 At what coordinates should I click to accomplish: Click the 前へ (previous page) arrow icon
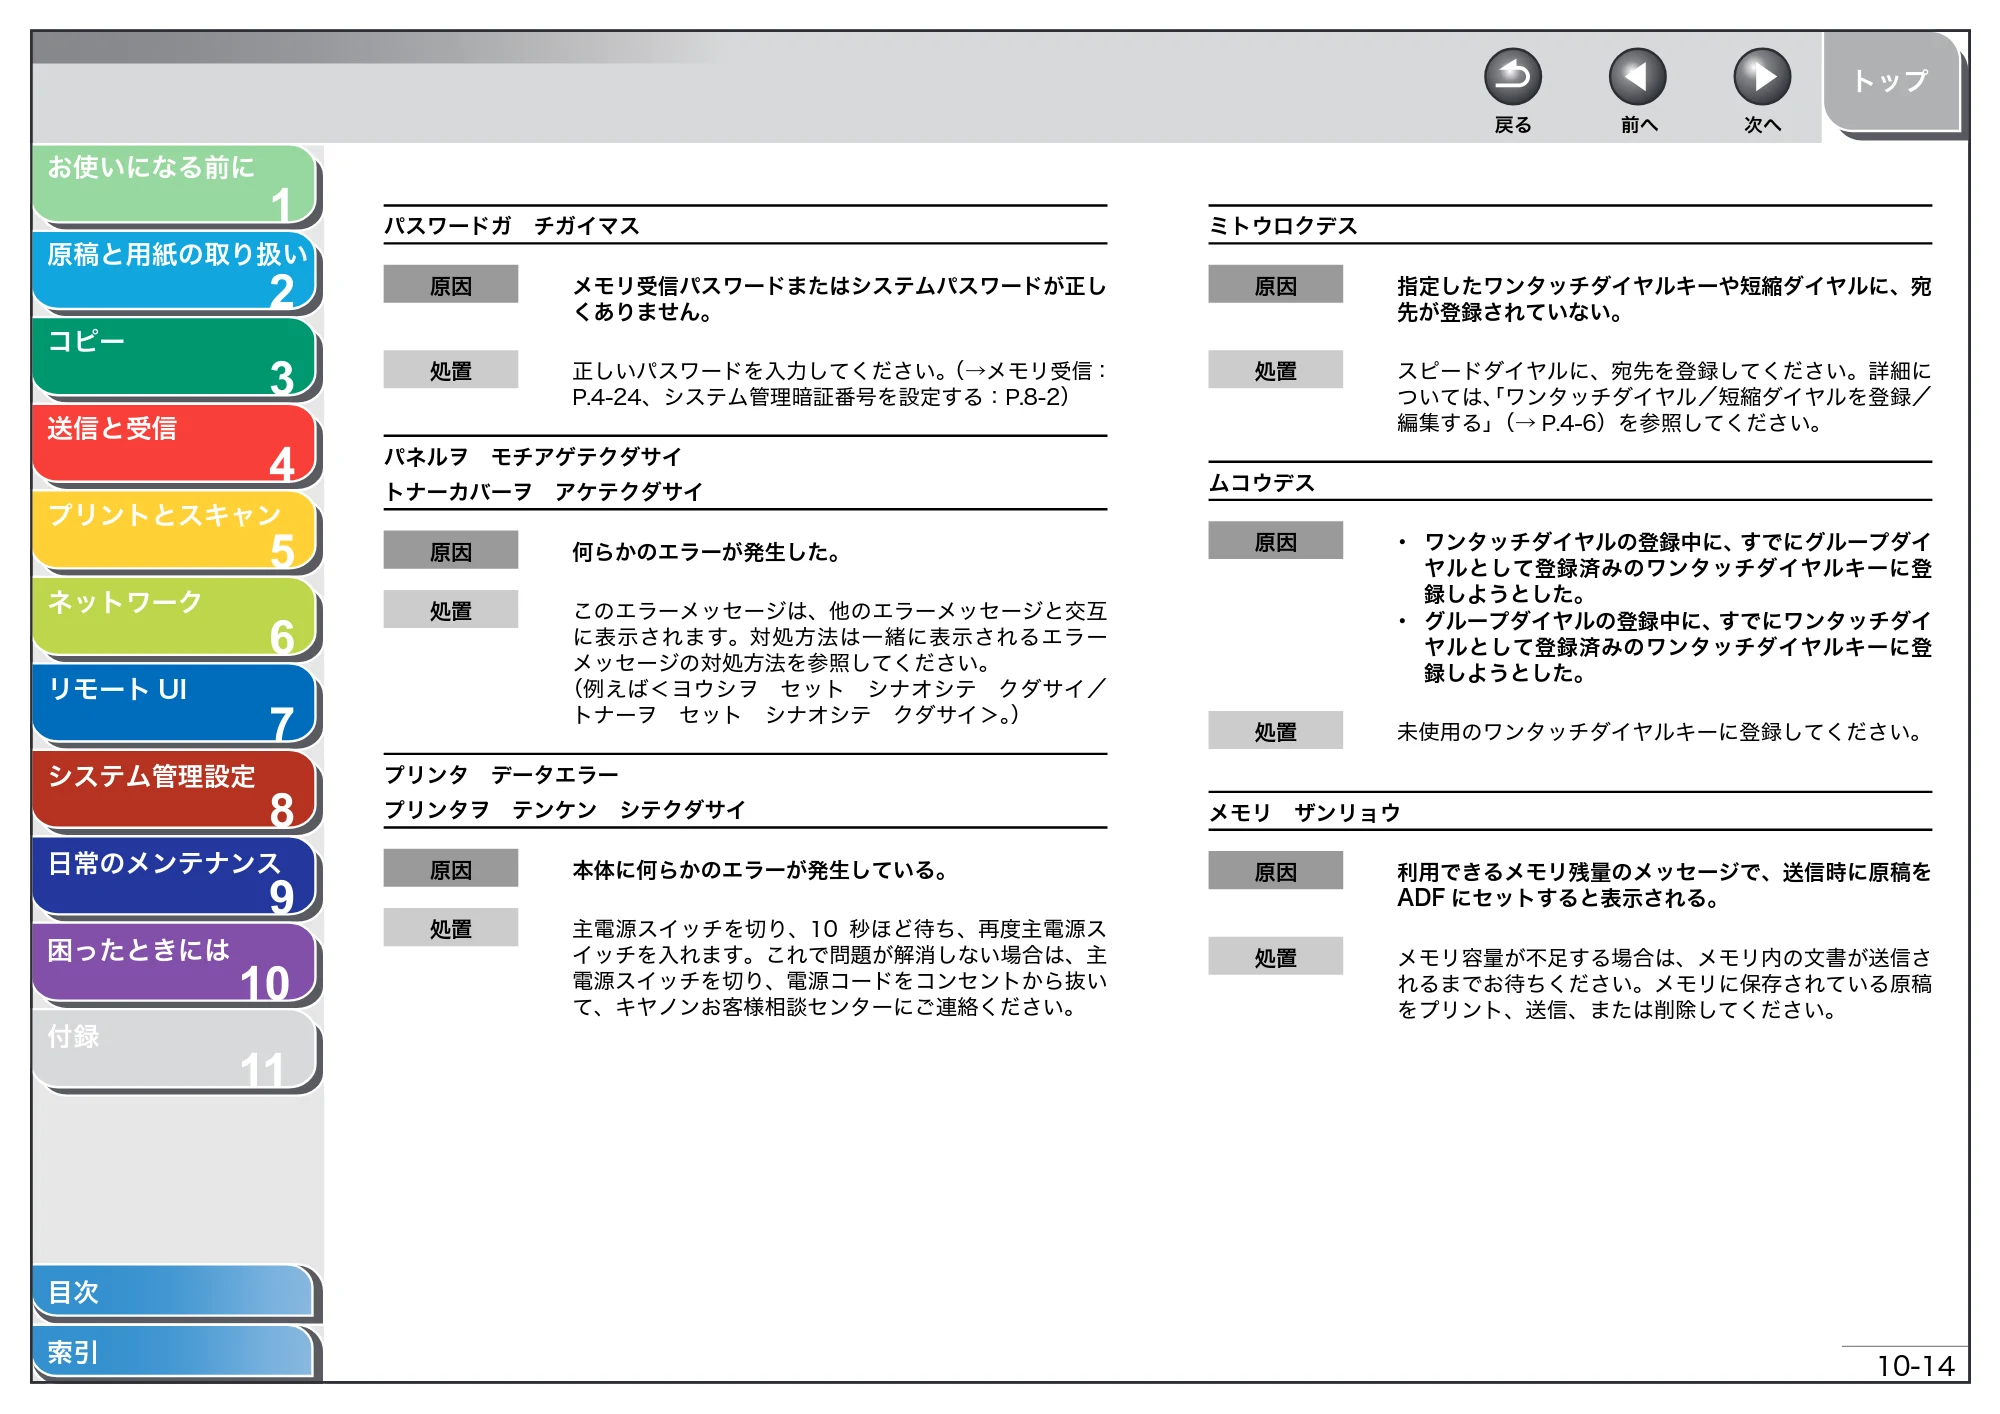1637,77
